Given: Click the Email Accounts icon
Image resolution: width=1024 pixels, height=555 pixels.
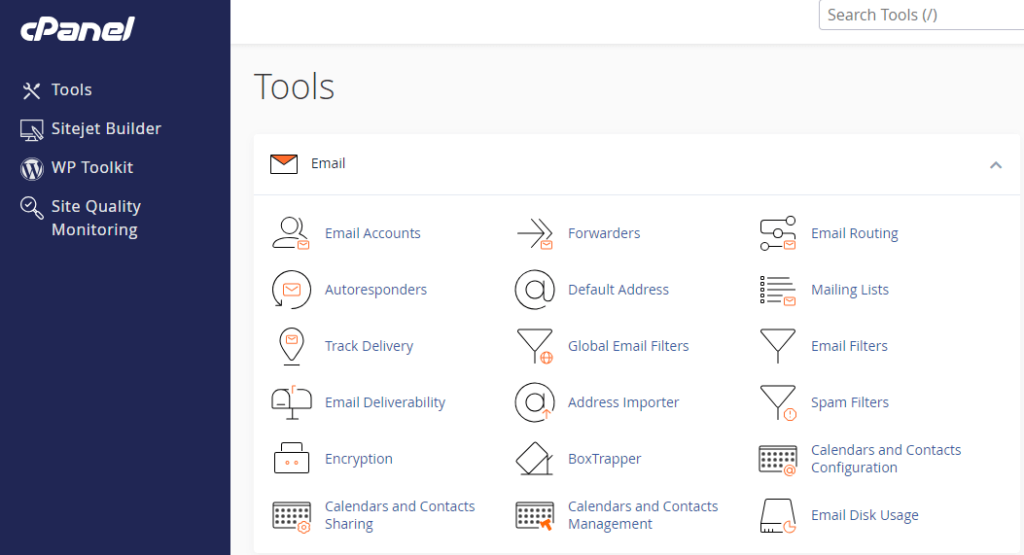Looking at the screenshot, I should click(291, 233).
